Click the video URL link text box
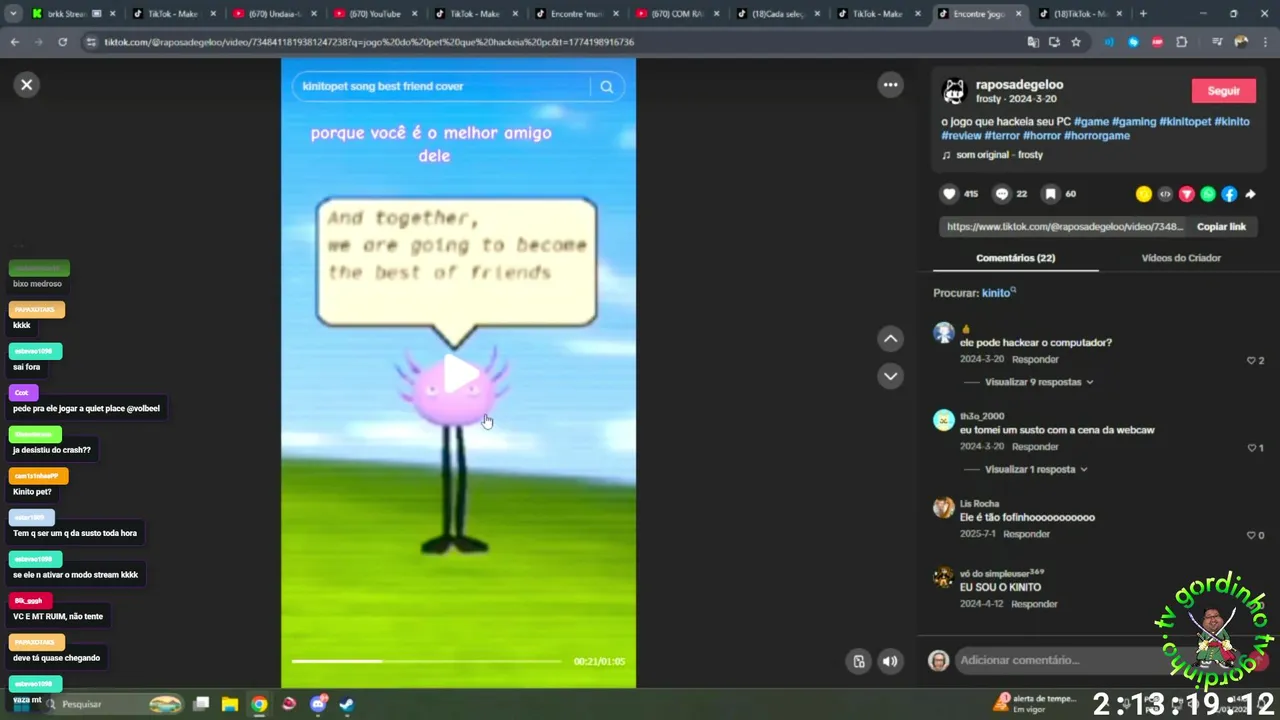The image size is (1280, 720). (1064, 227)
